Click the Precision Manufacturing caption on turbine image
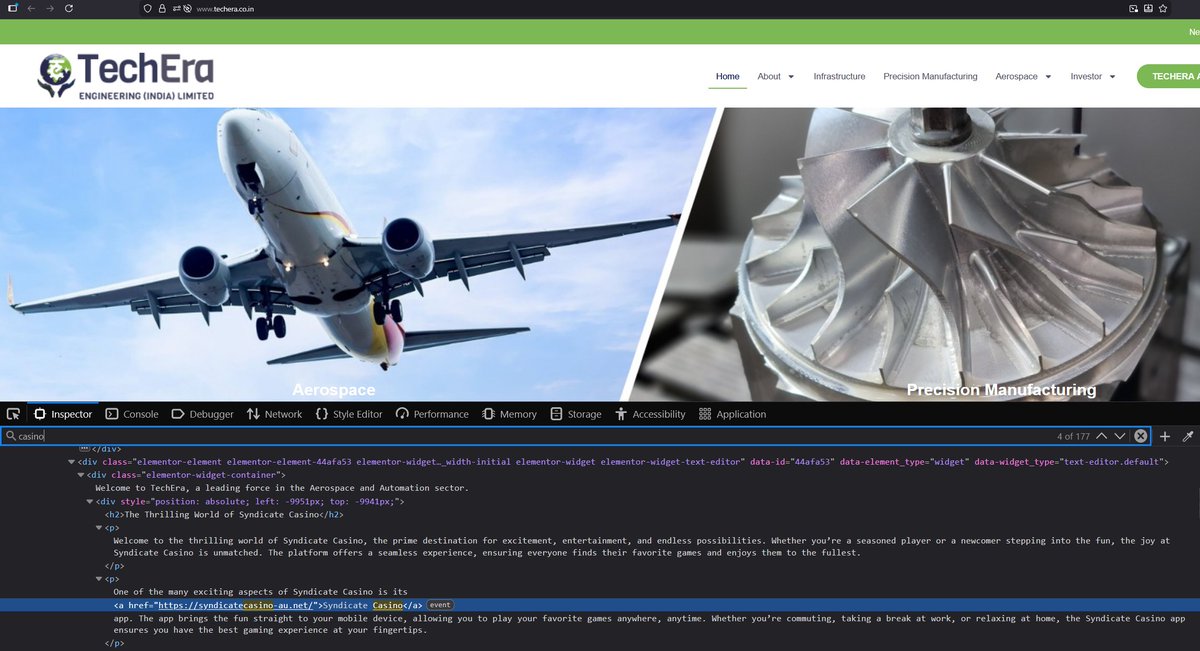 1001,390
